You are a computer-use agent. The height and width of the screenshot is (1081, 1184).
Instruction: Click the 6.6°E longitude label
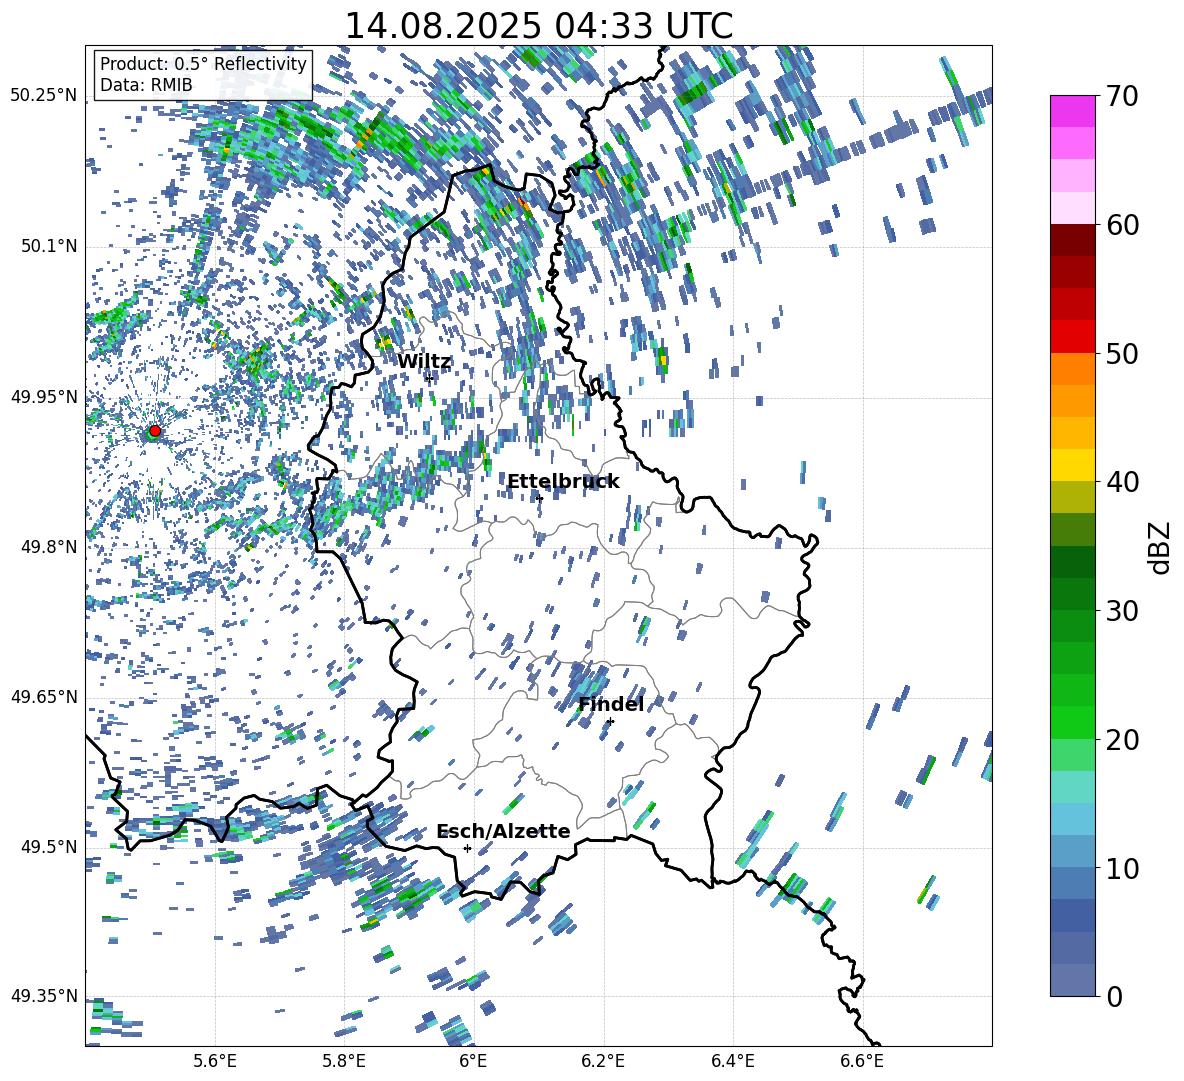[x=862, y=1061]
